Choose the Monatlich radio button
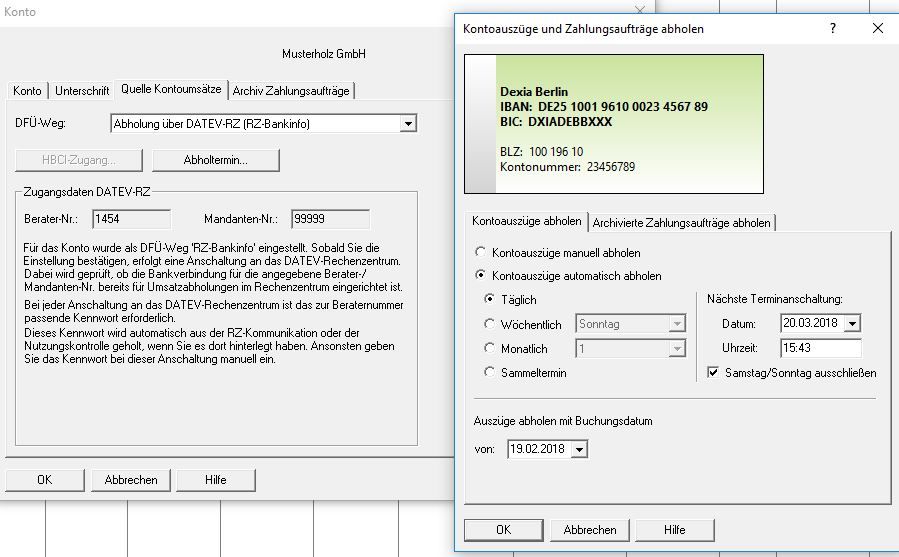The height and width of the screenshot is (557, 899). click(489, 348)
